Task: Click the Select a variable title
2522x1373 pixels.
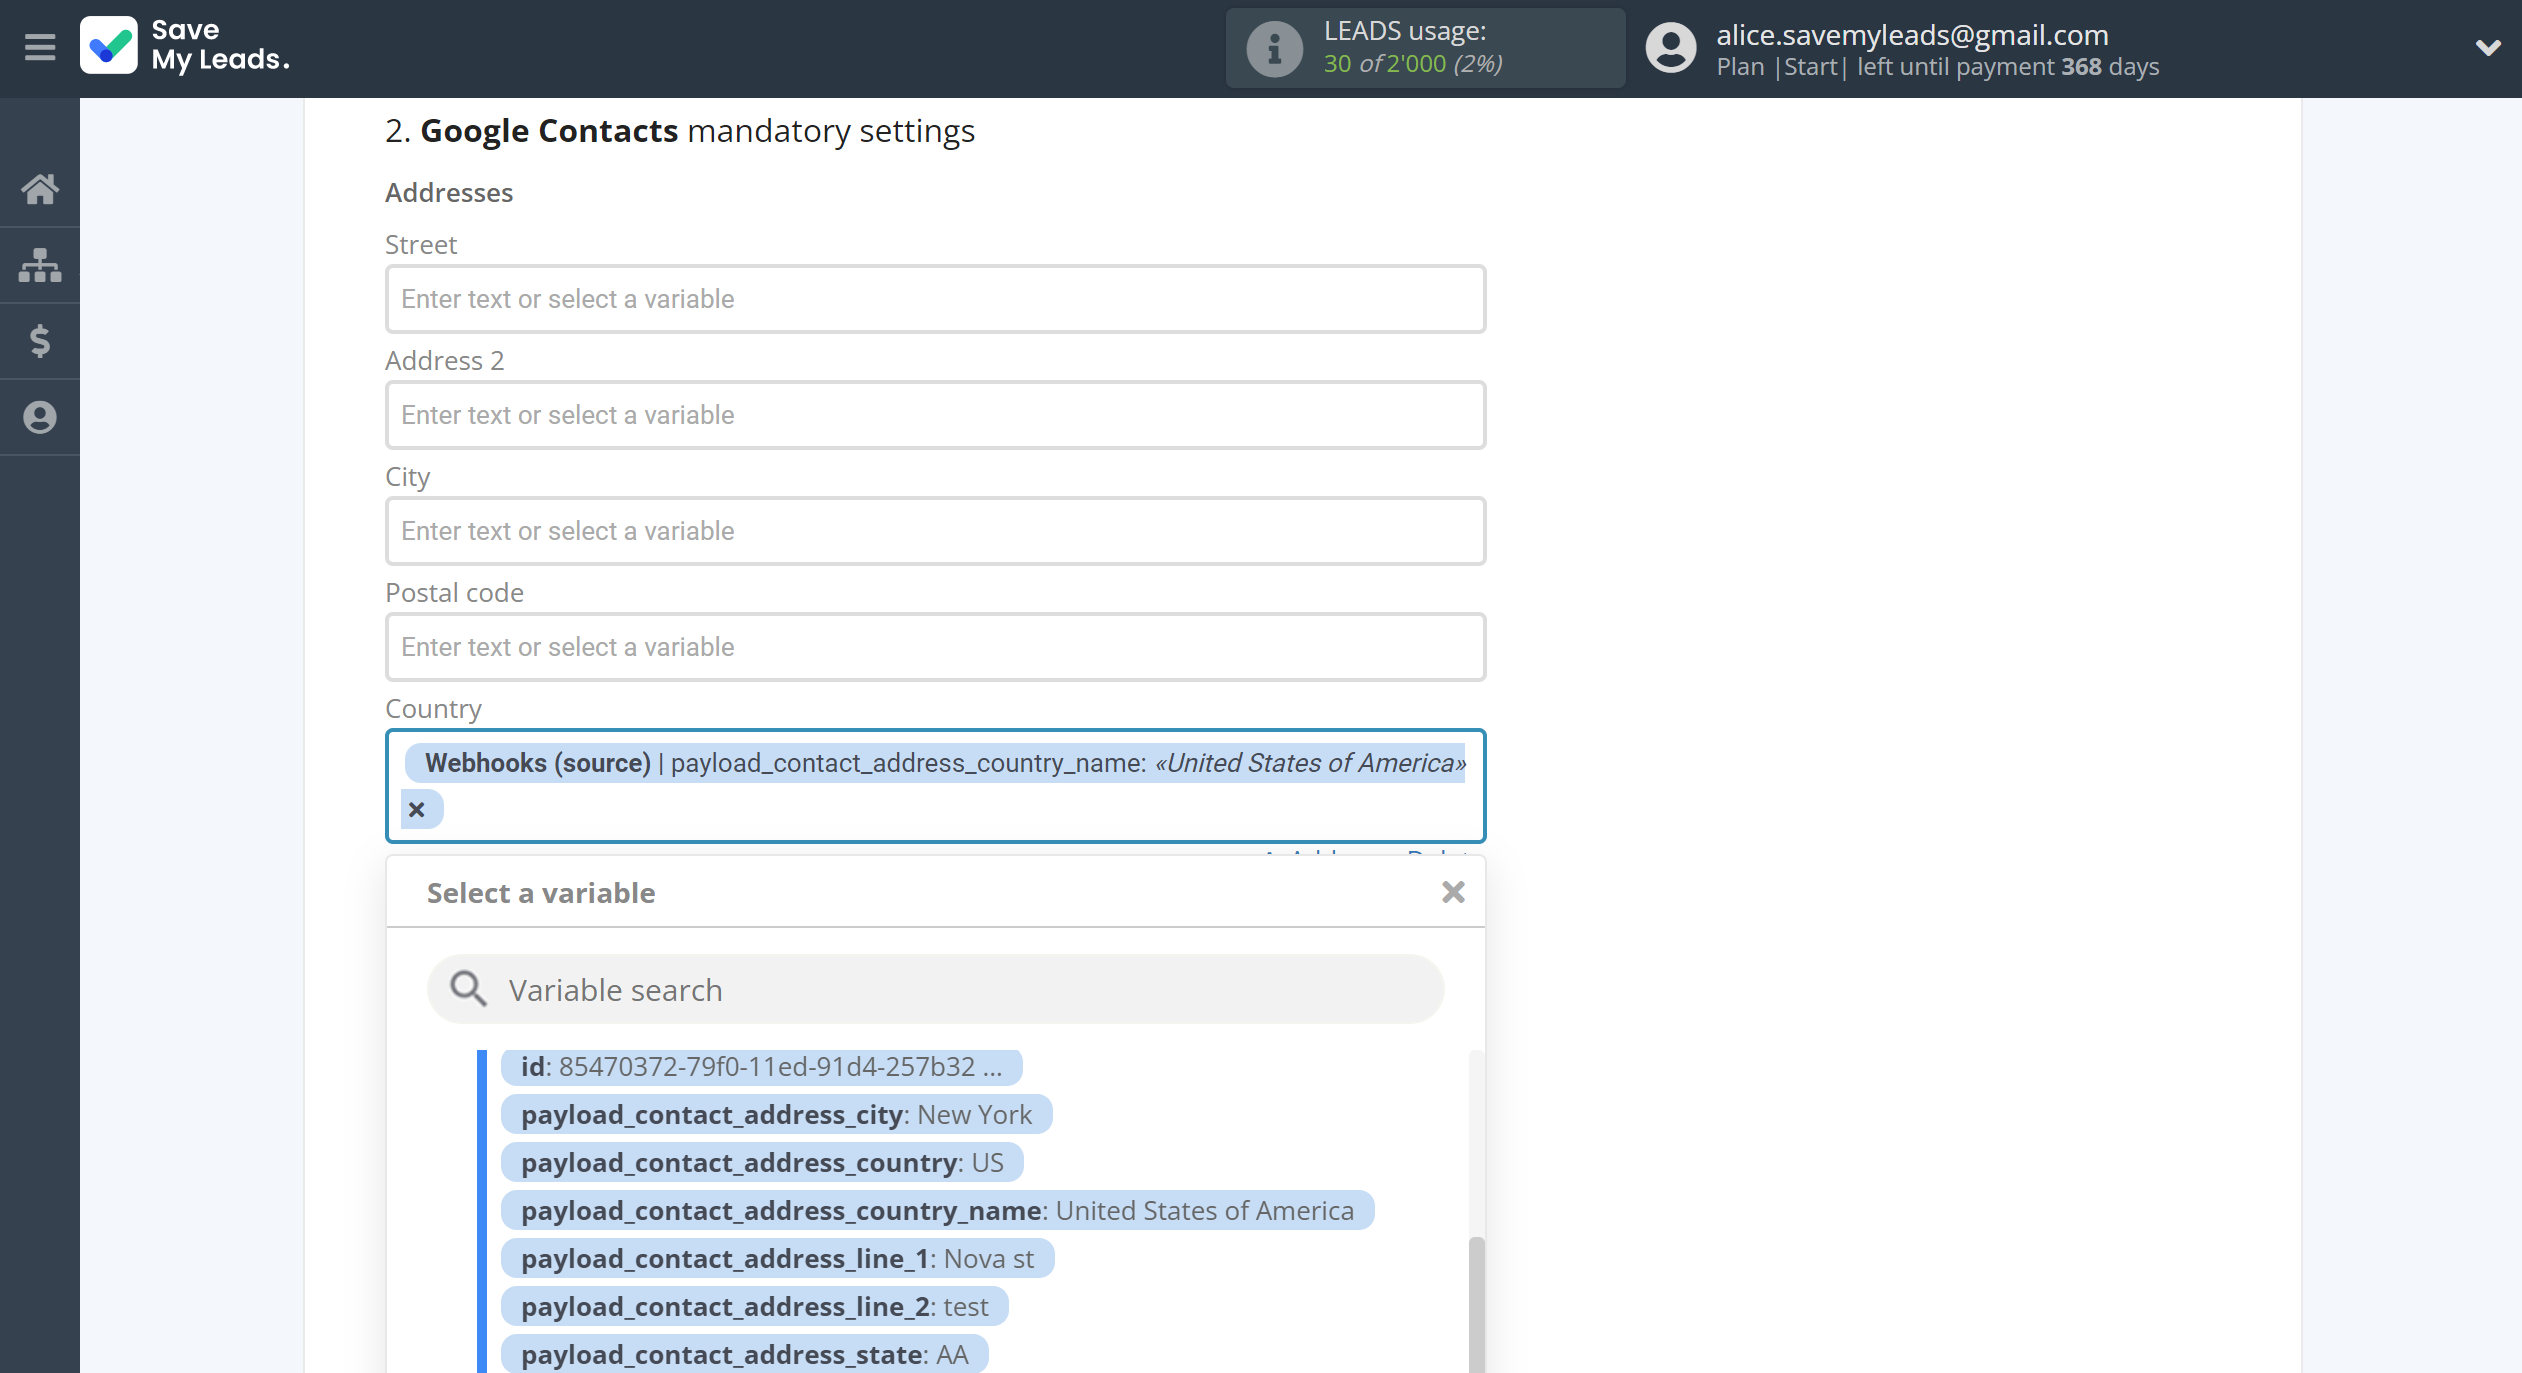Action: tap(541, 893)
